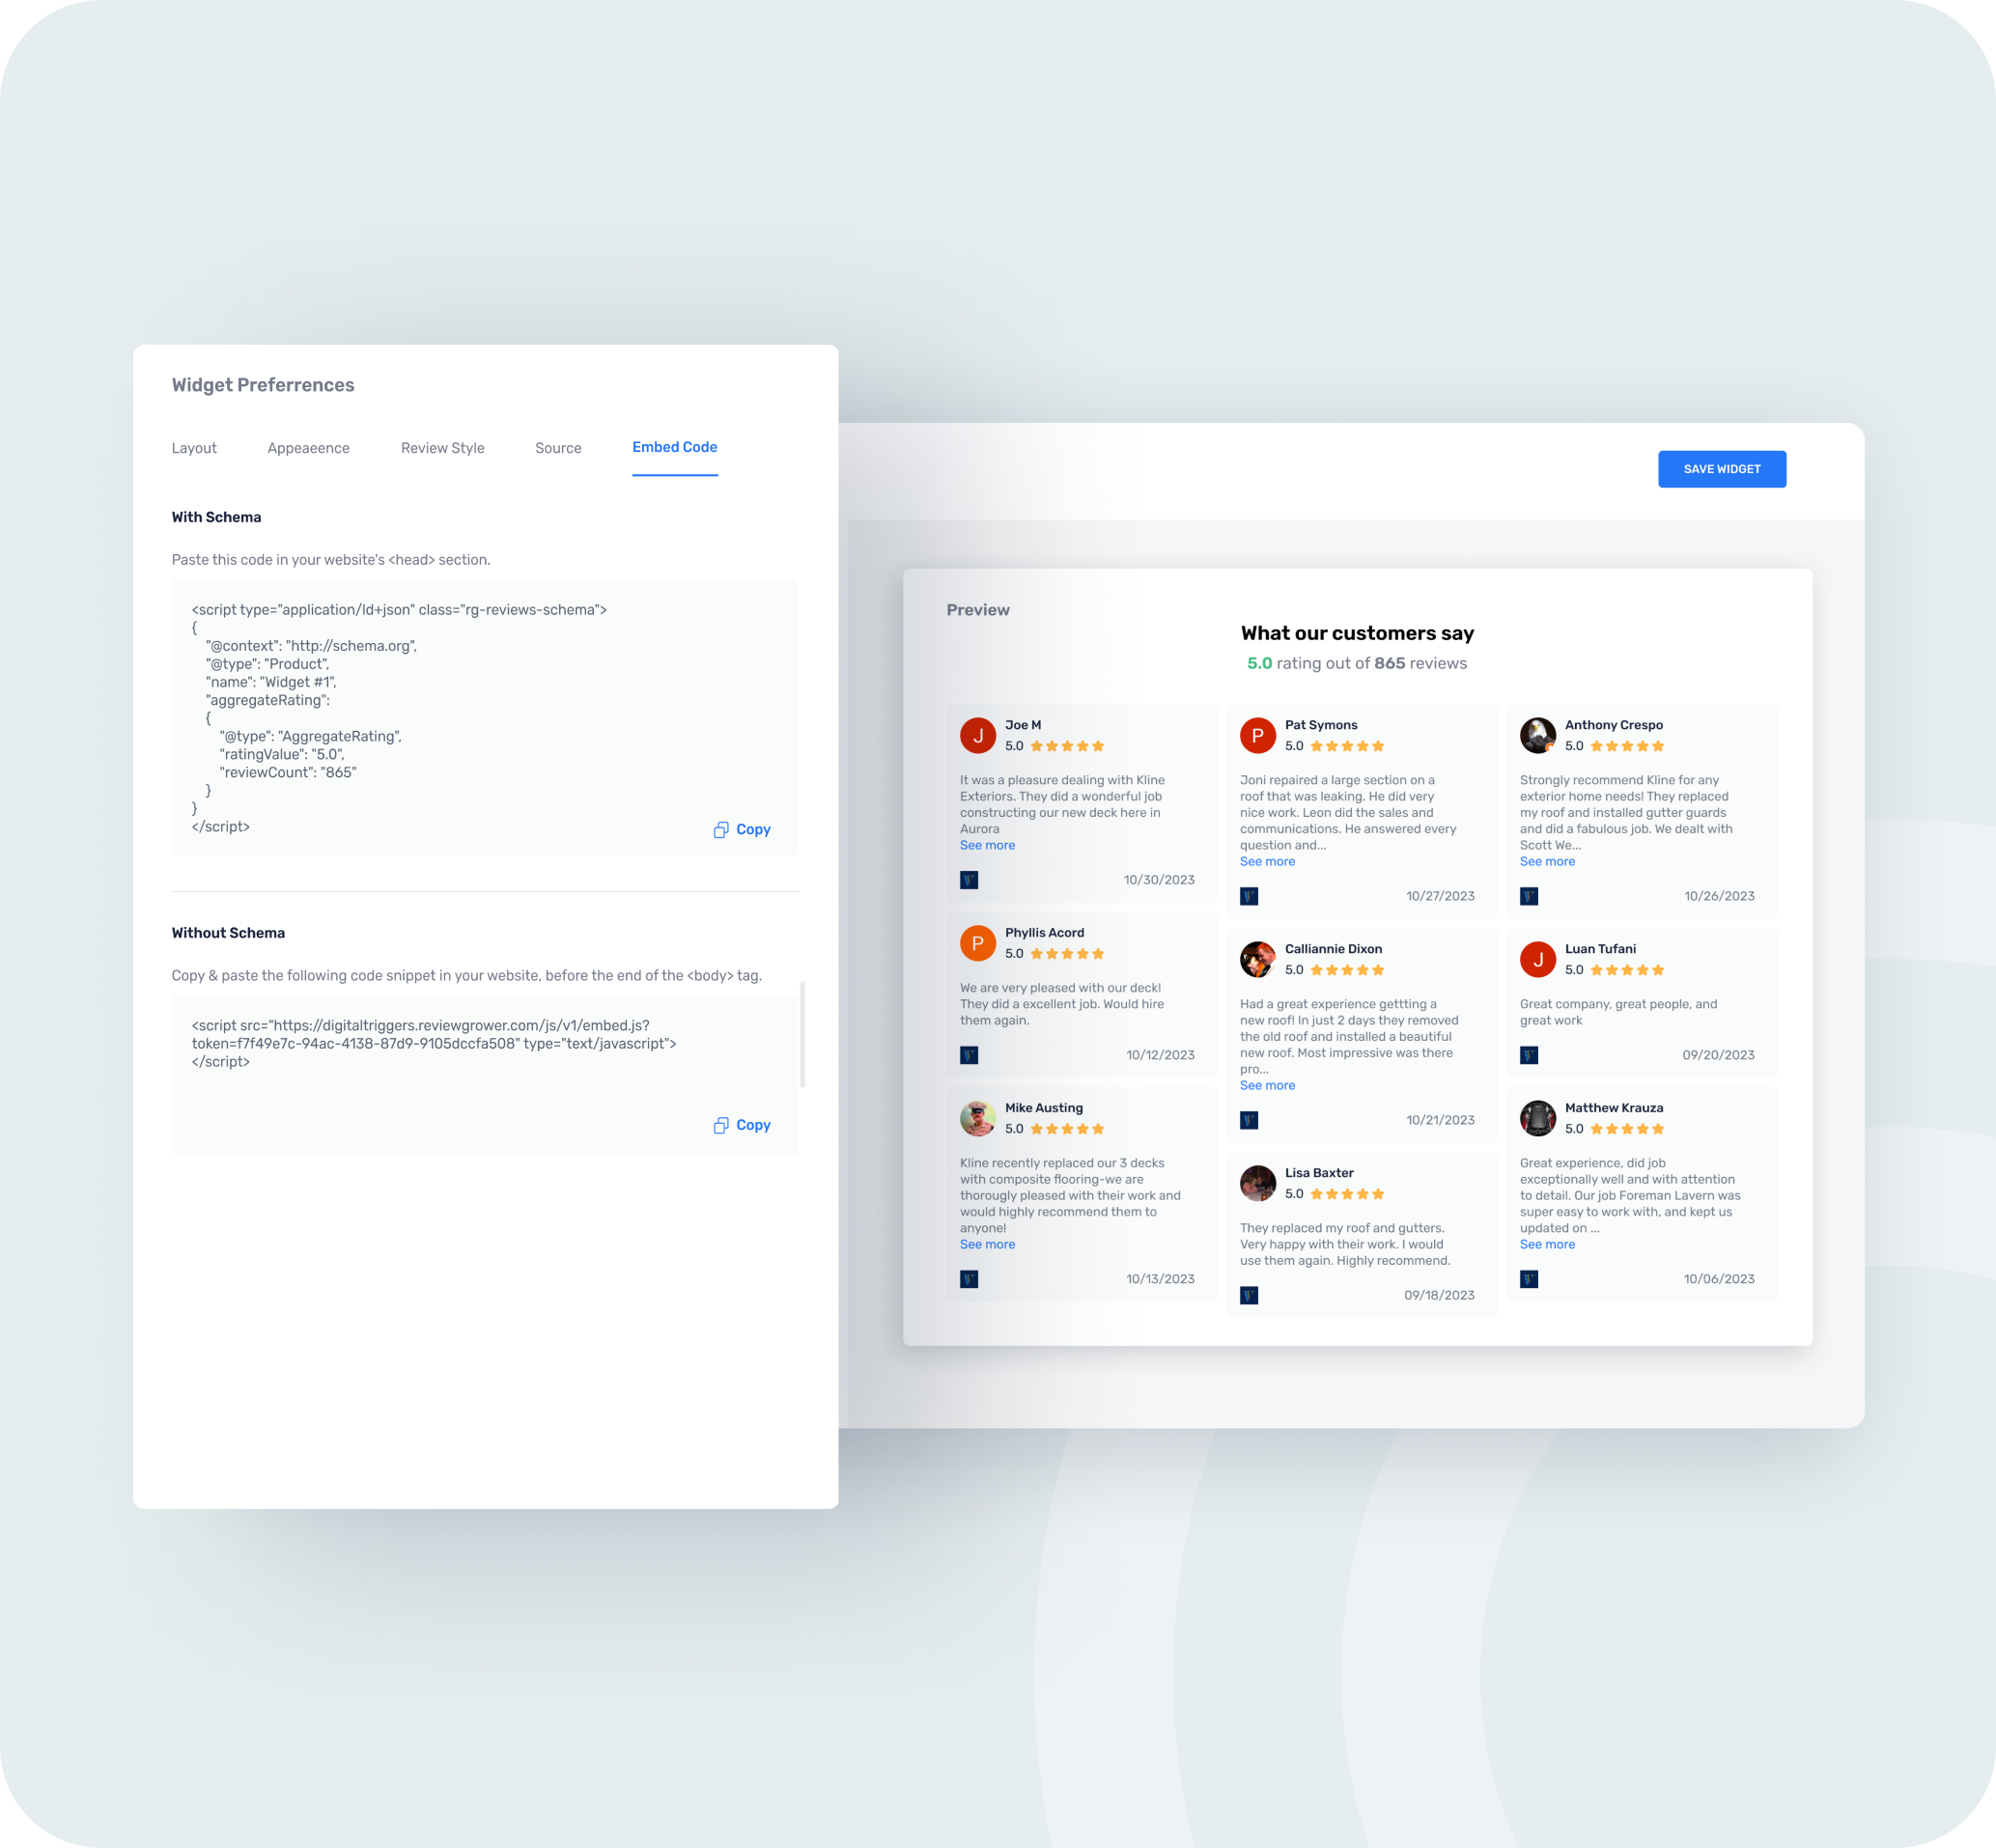
Task: Select the Source tab
Action: pos(560,449)
